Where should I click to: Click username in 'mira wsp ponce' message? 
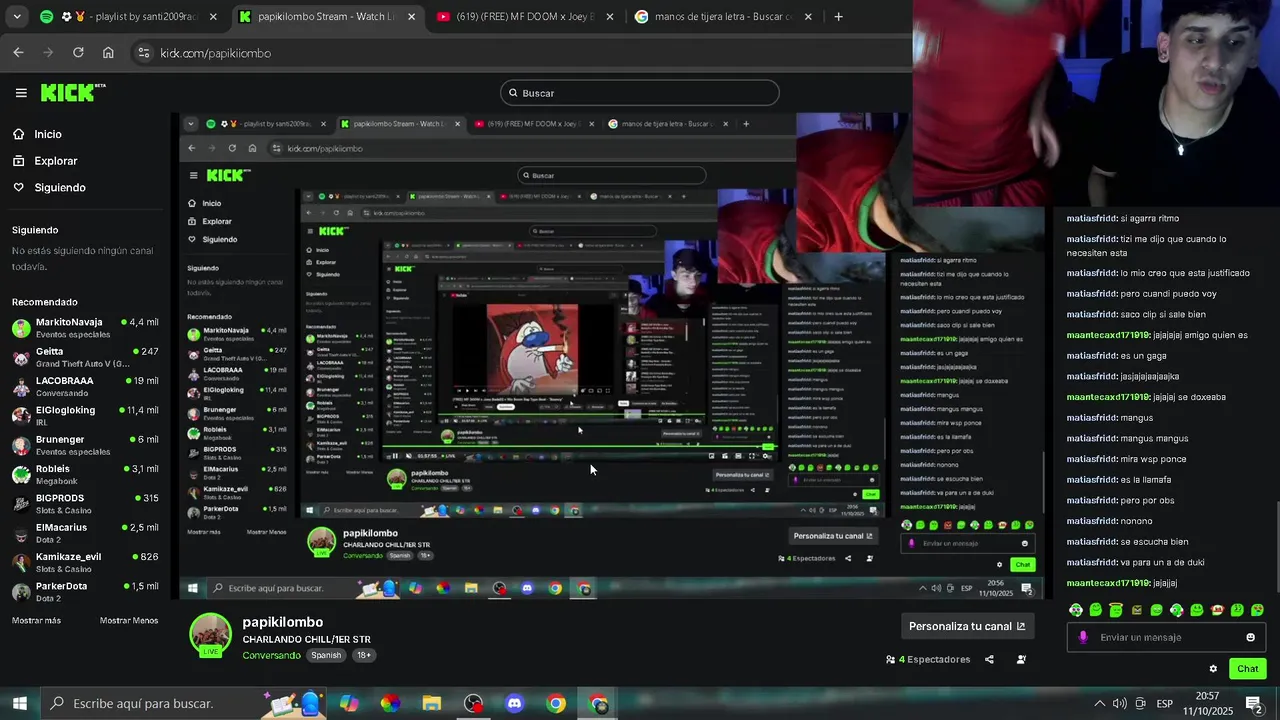[1091, 459]
